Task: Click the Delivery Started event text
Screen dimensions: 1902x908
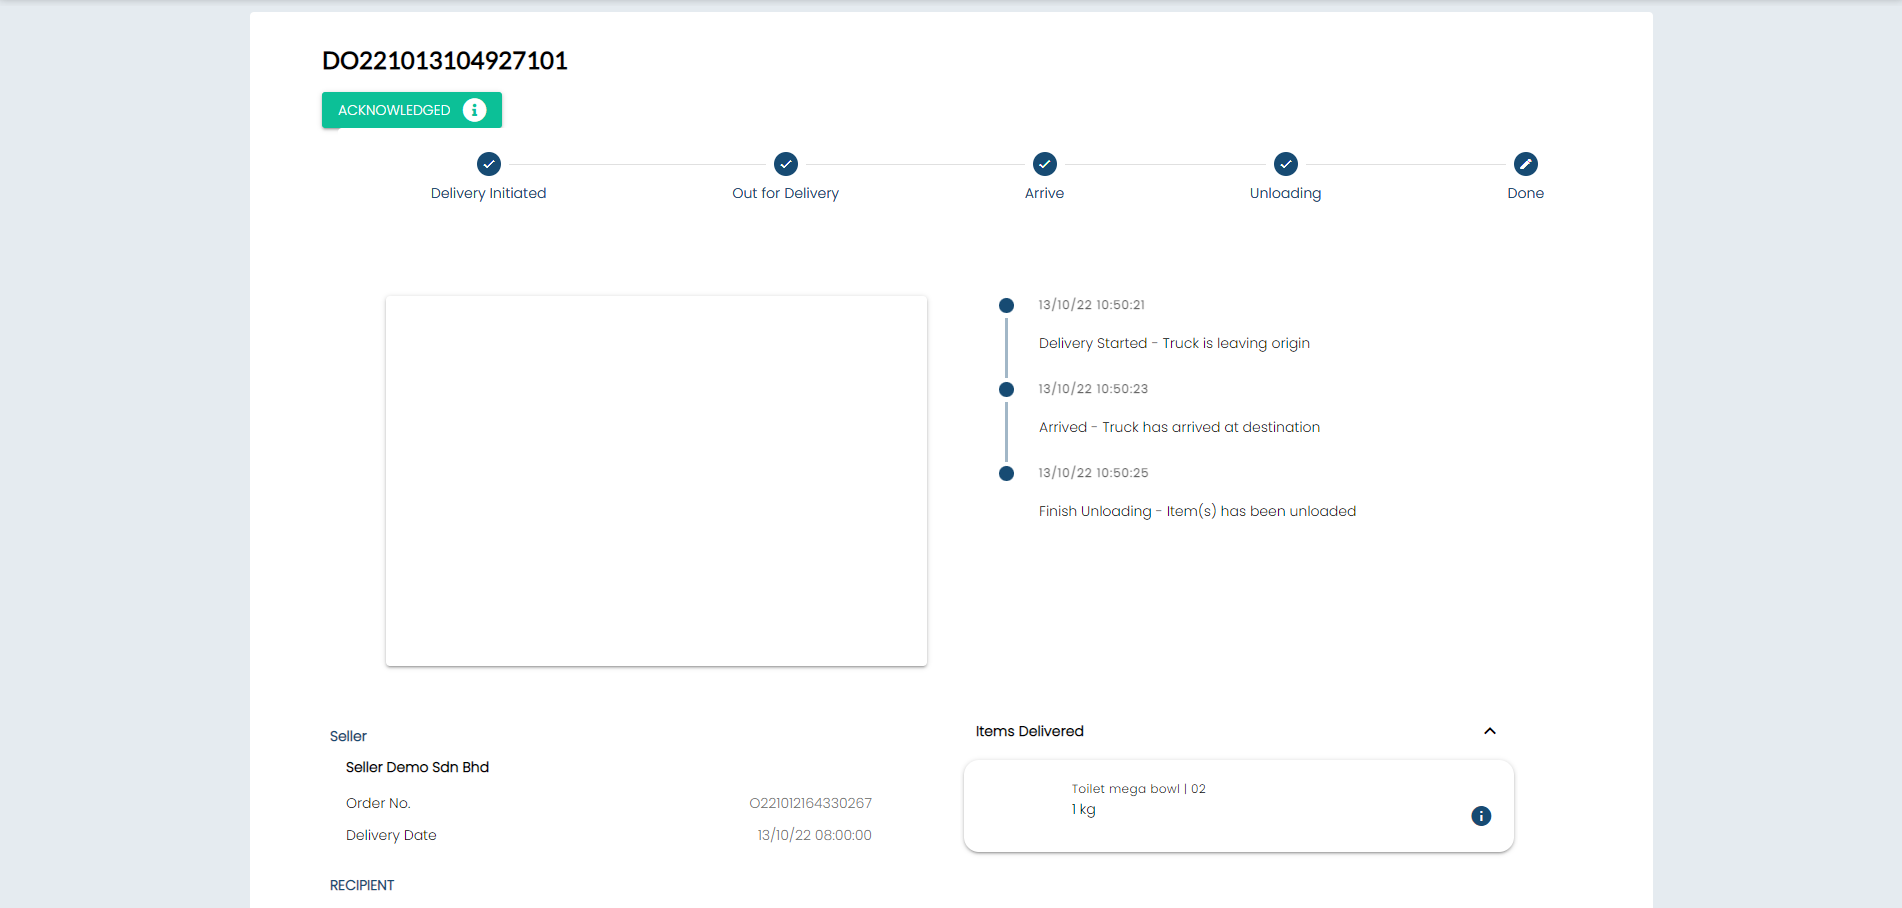Action: point(1173,343)
